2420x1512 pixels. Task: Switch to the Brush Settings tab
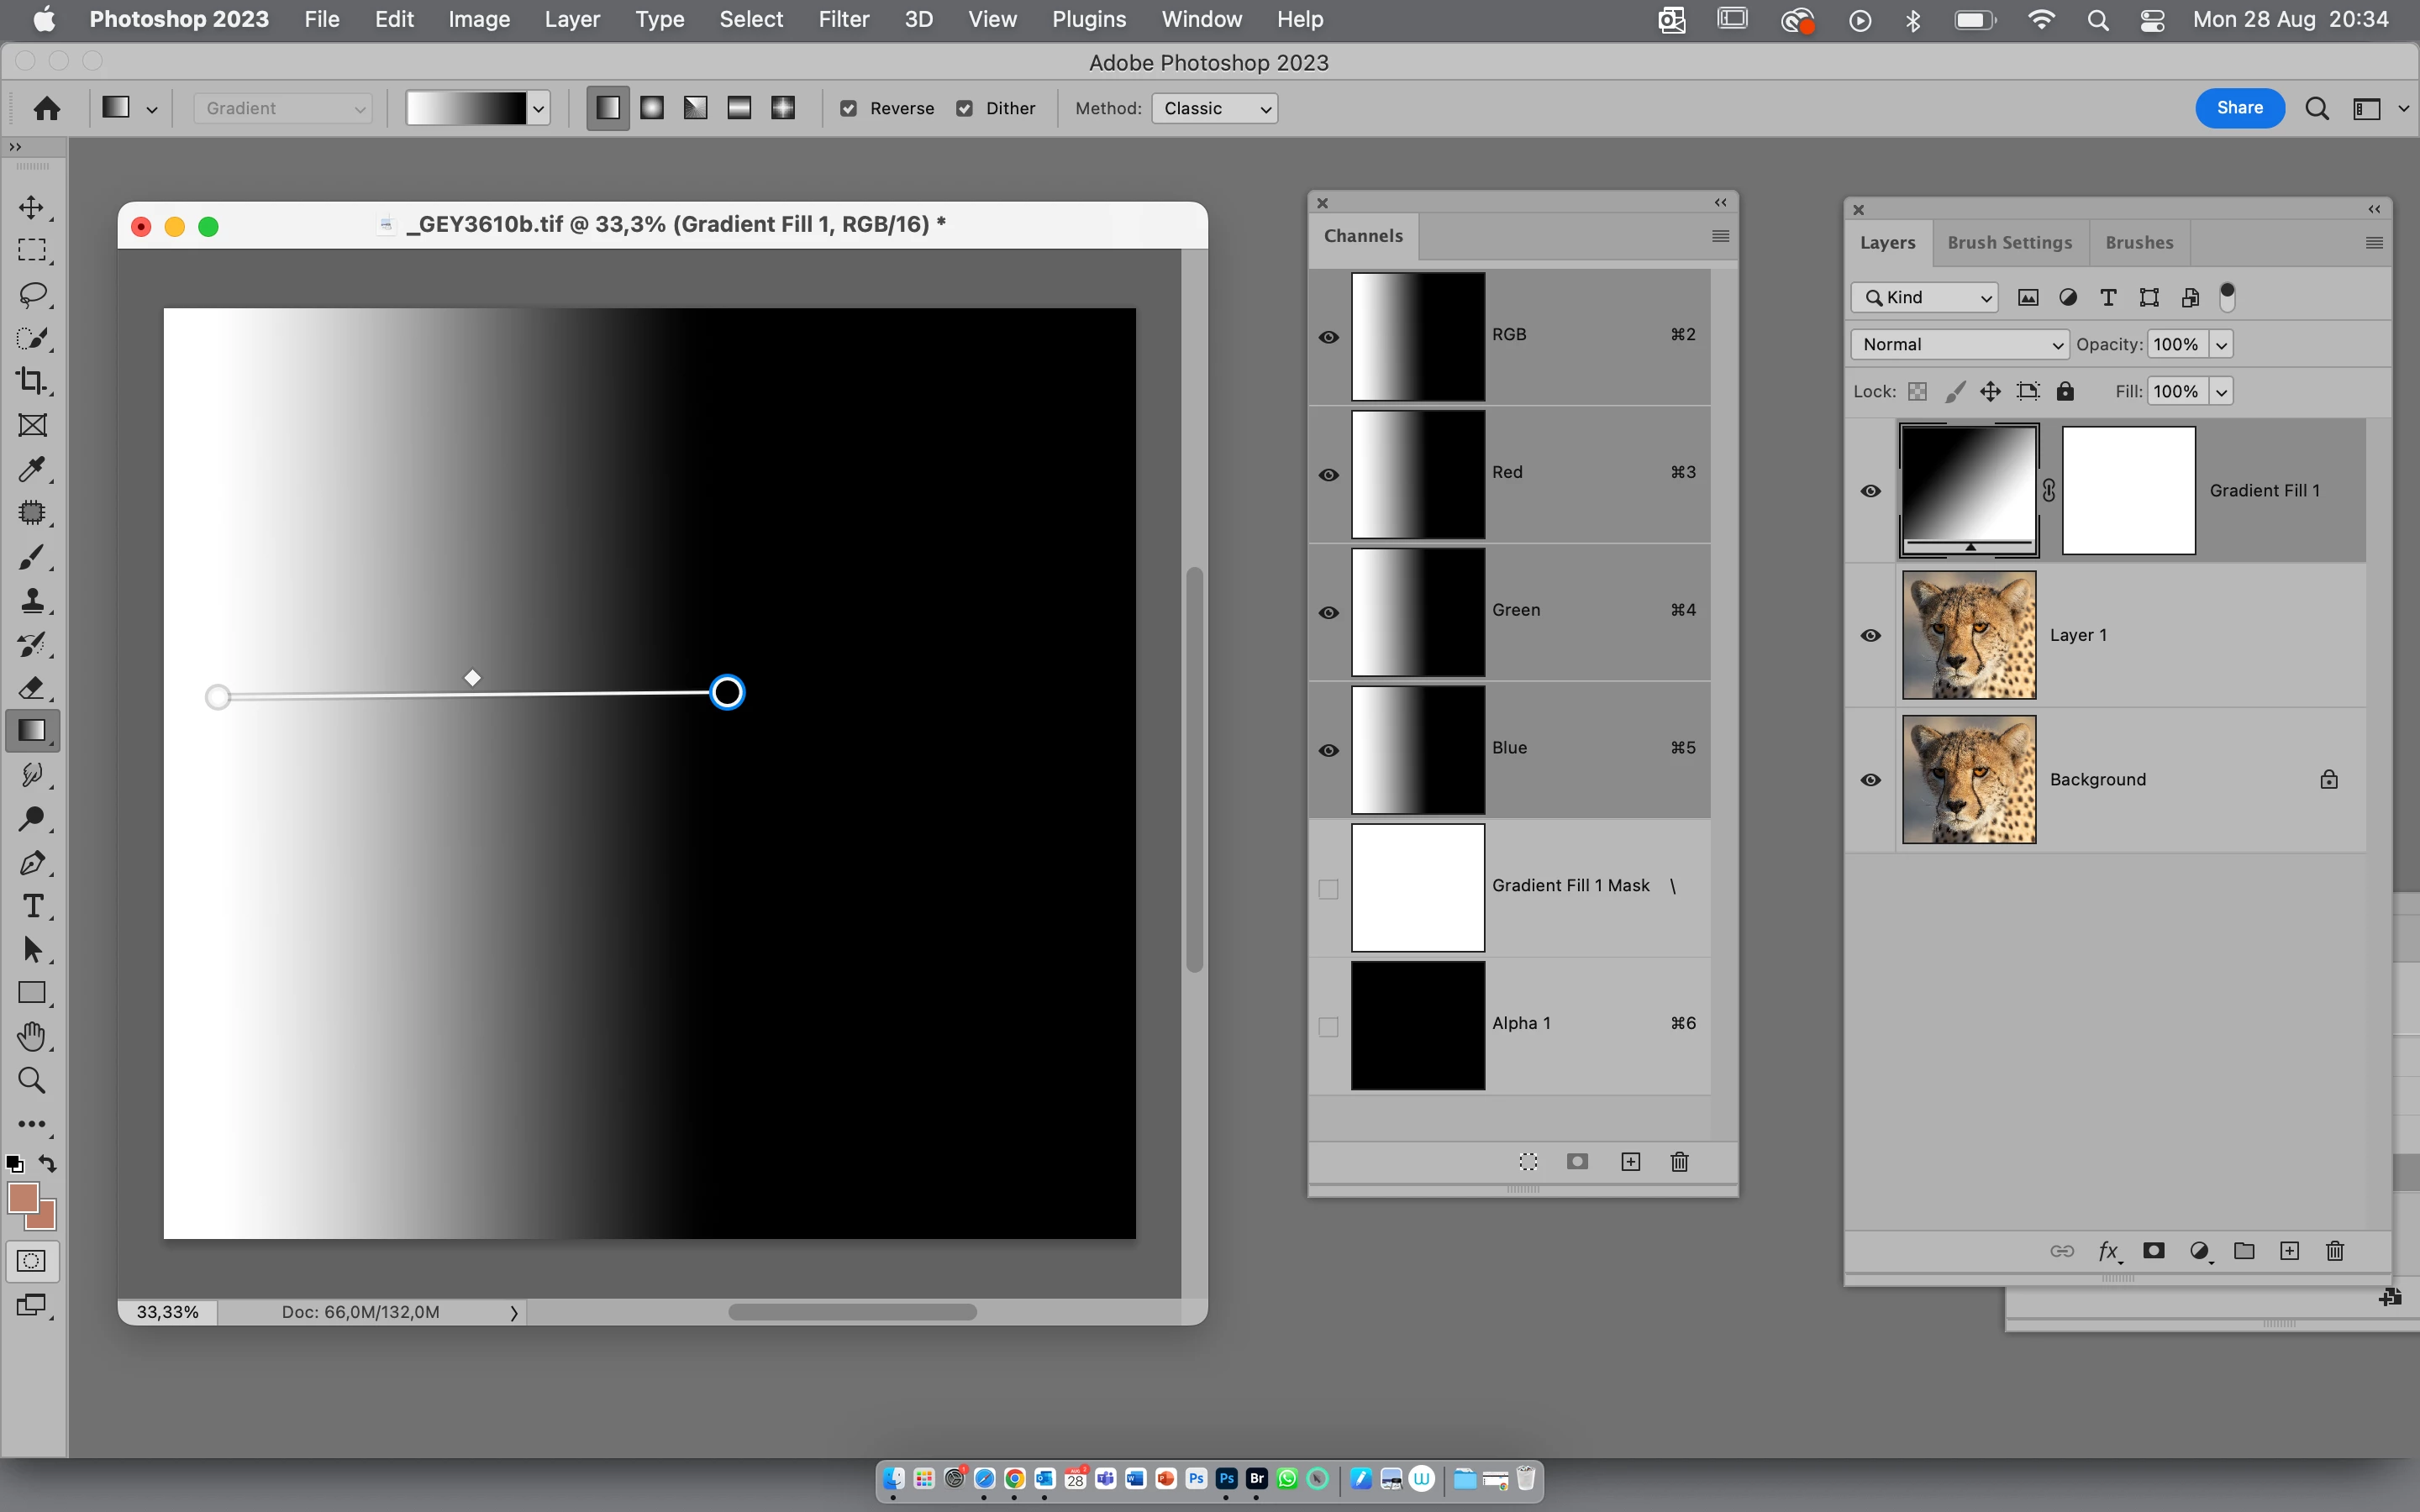[2009, 243]
